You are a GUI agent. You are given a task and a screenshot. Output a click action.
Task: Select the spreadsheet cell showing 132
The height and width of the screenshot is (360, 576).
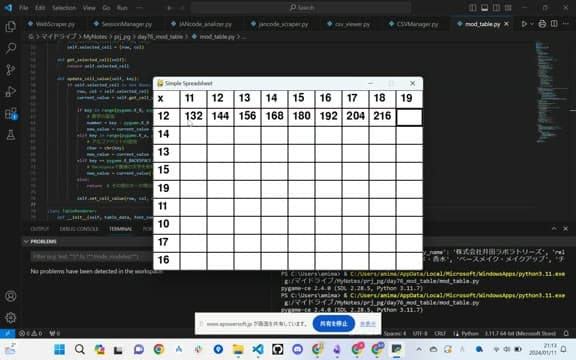[x=193, y=117]
